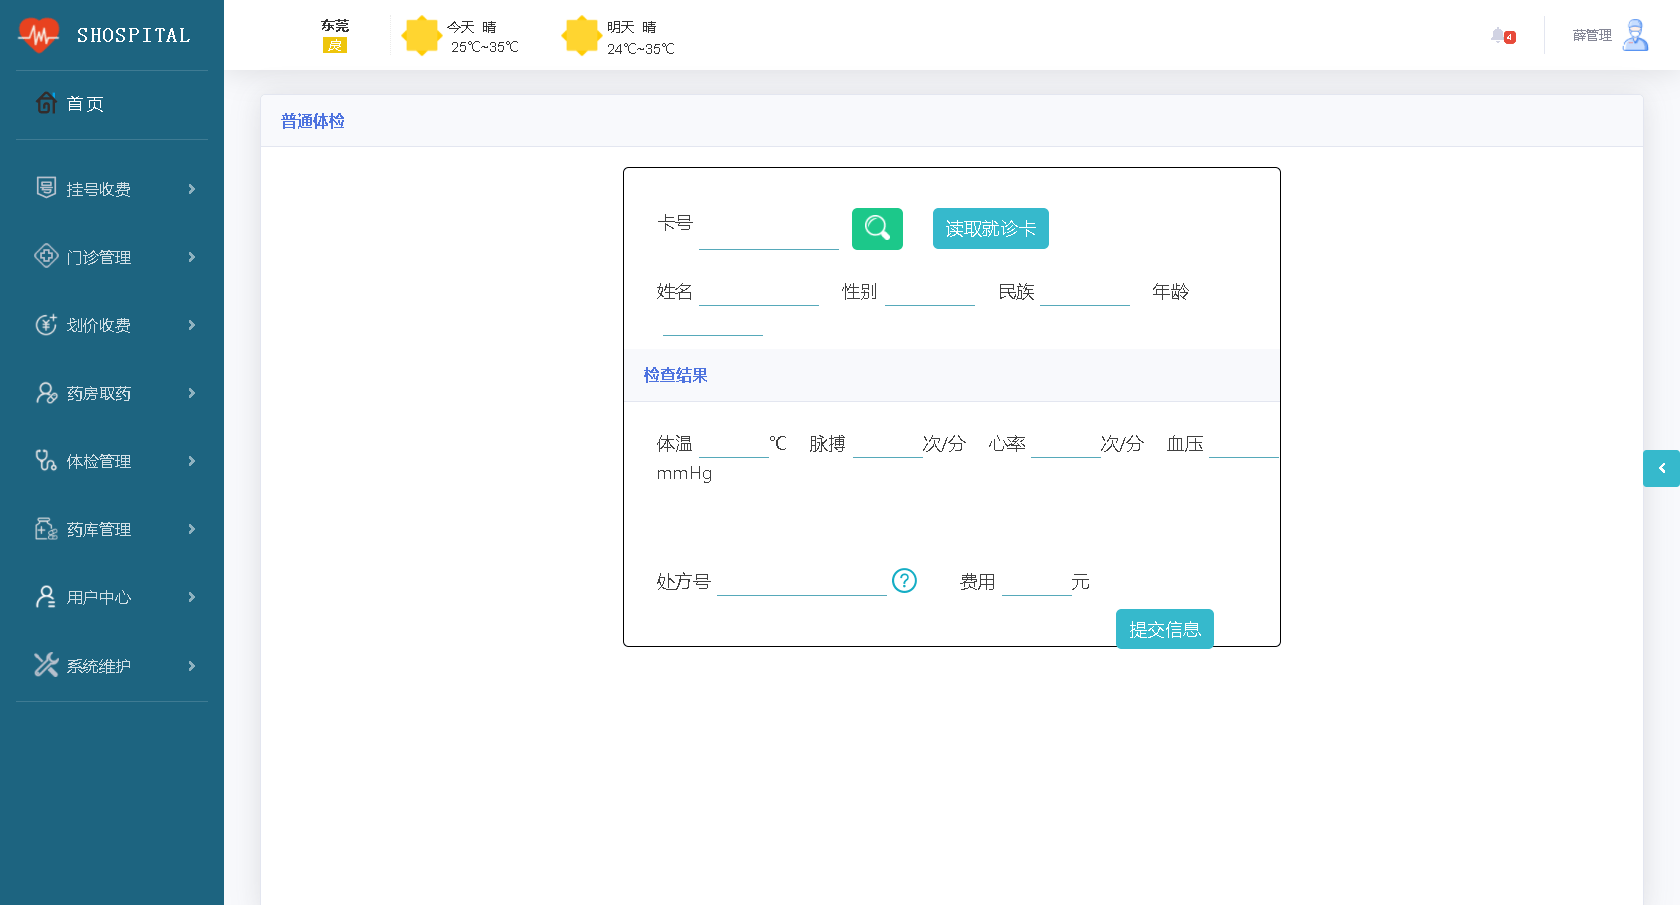Screen dimensions: 1680x905
Task: Click the 系统维护 tools icon
Action: pyautogui.click(x=45, y=665)
